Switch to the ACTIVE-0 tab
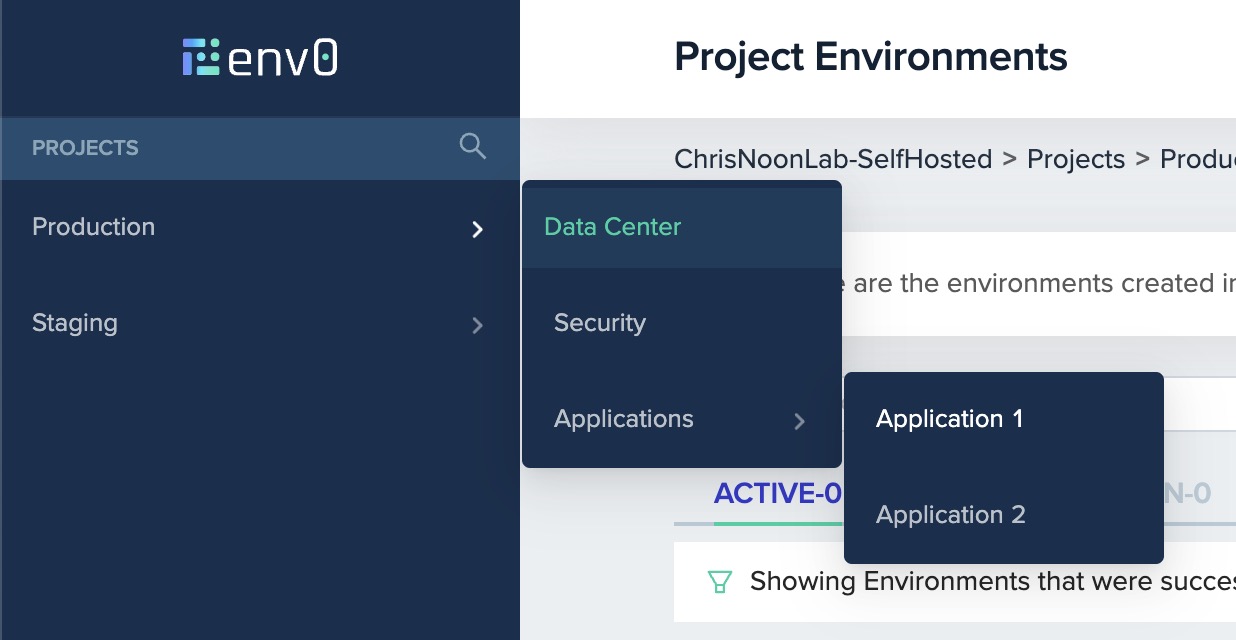Screen dimensions: 1236x640 (779, 492)
